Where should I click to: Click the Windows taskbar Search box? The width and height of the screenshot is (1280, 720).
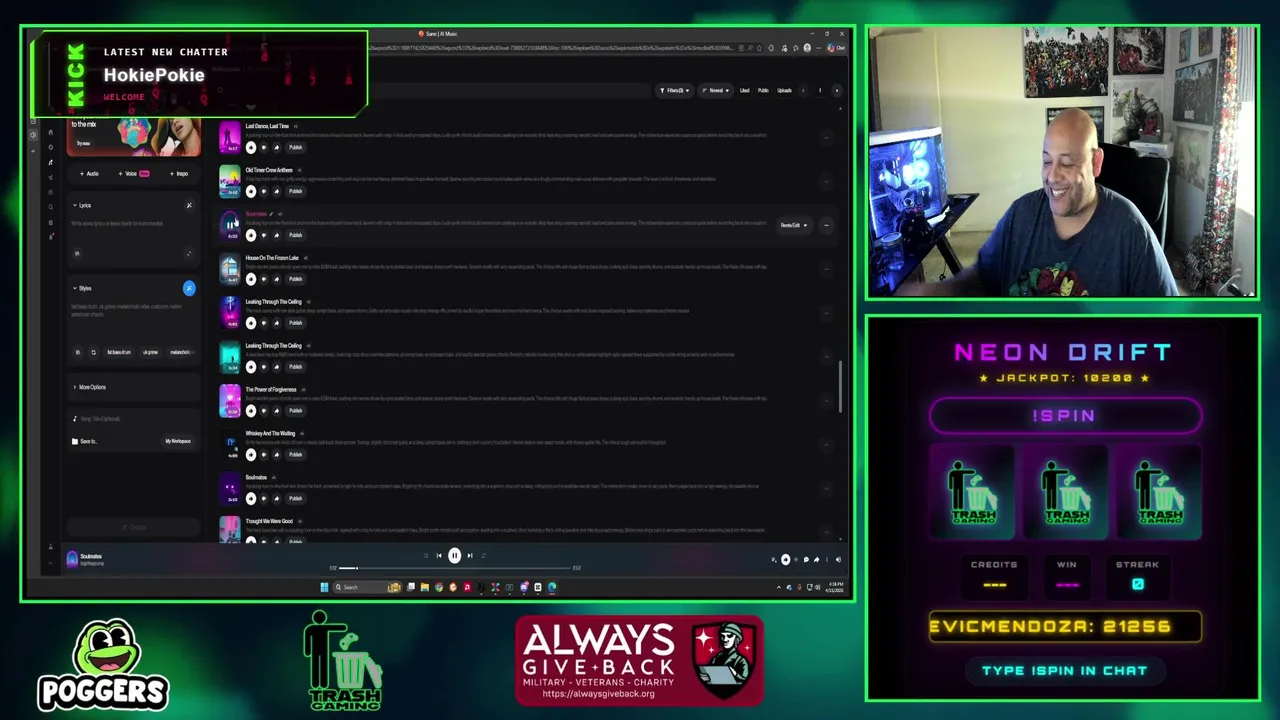(368, 587)
